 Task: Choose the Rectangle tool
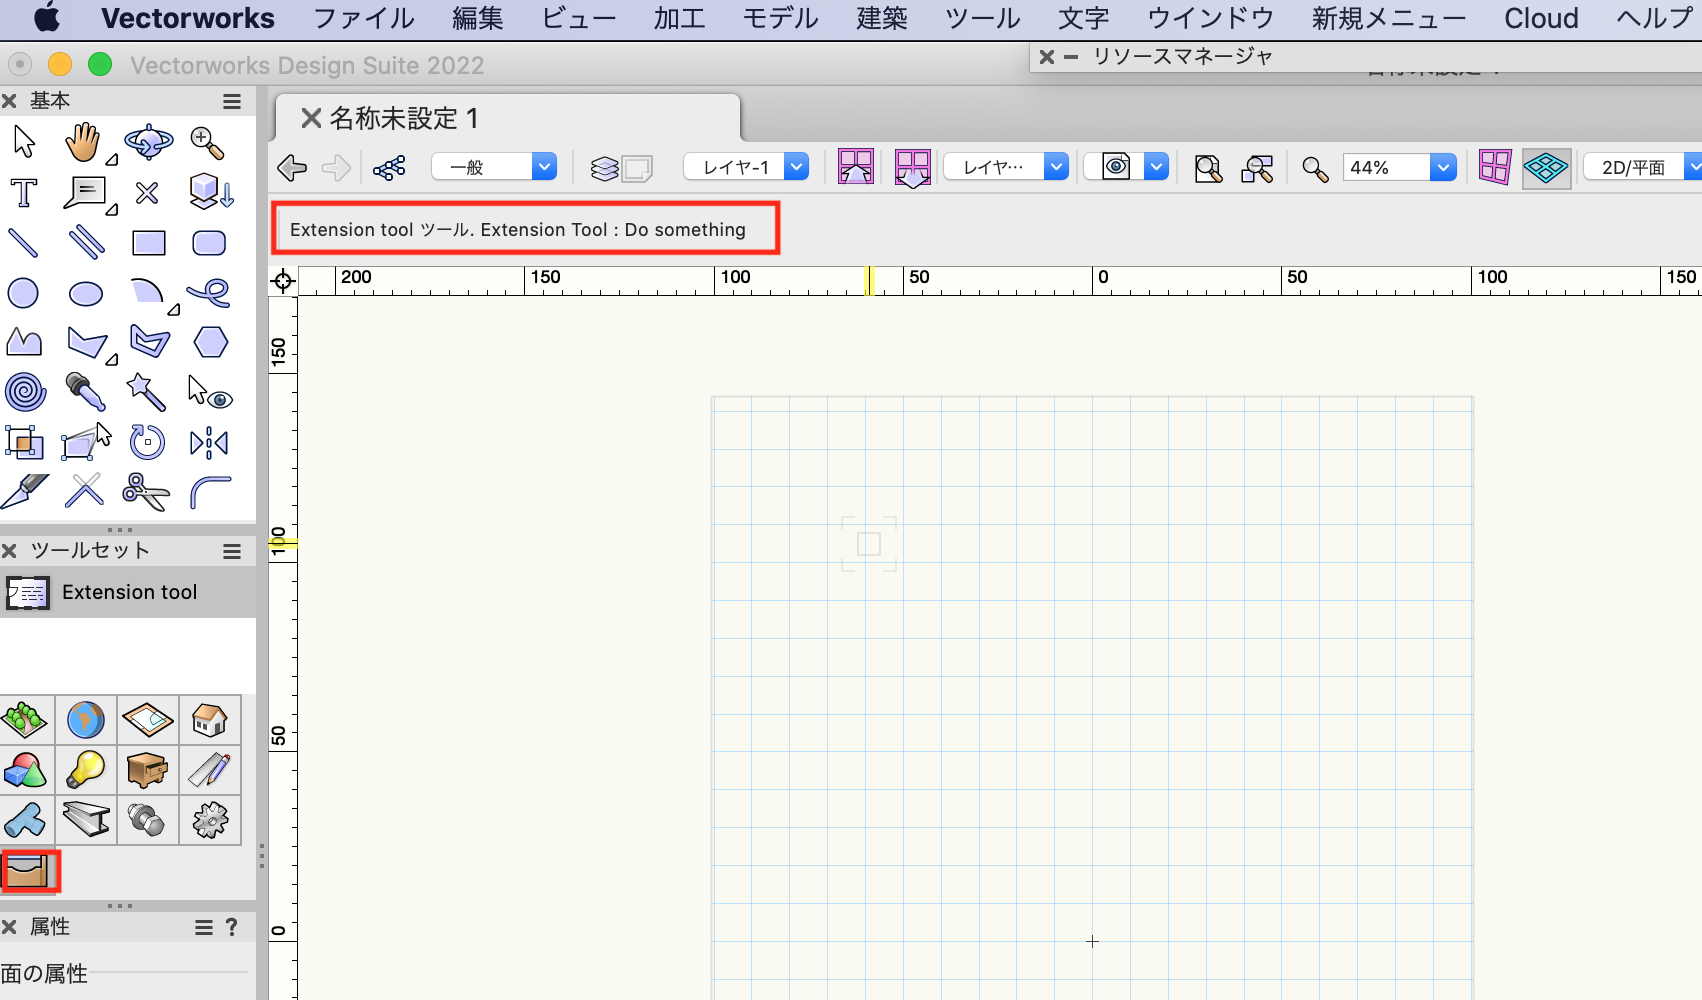(x=149, y=243)
